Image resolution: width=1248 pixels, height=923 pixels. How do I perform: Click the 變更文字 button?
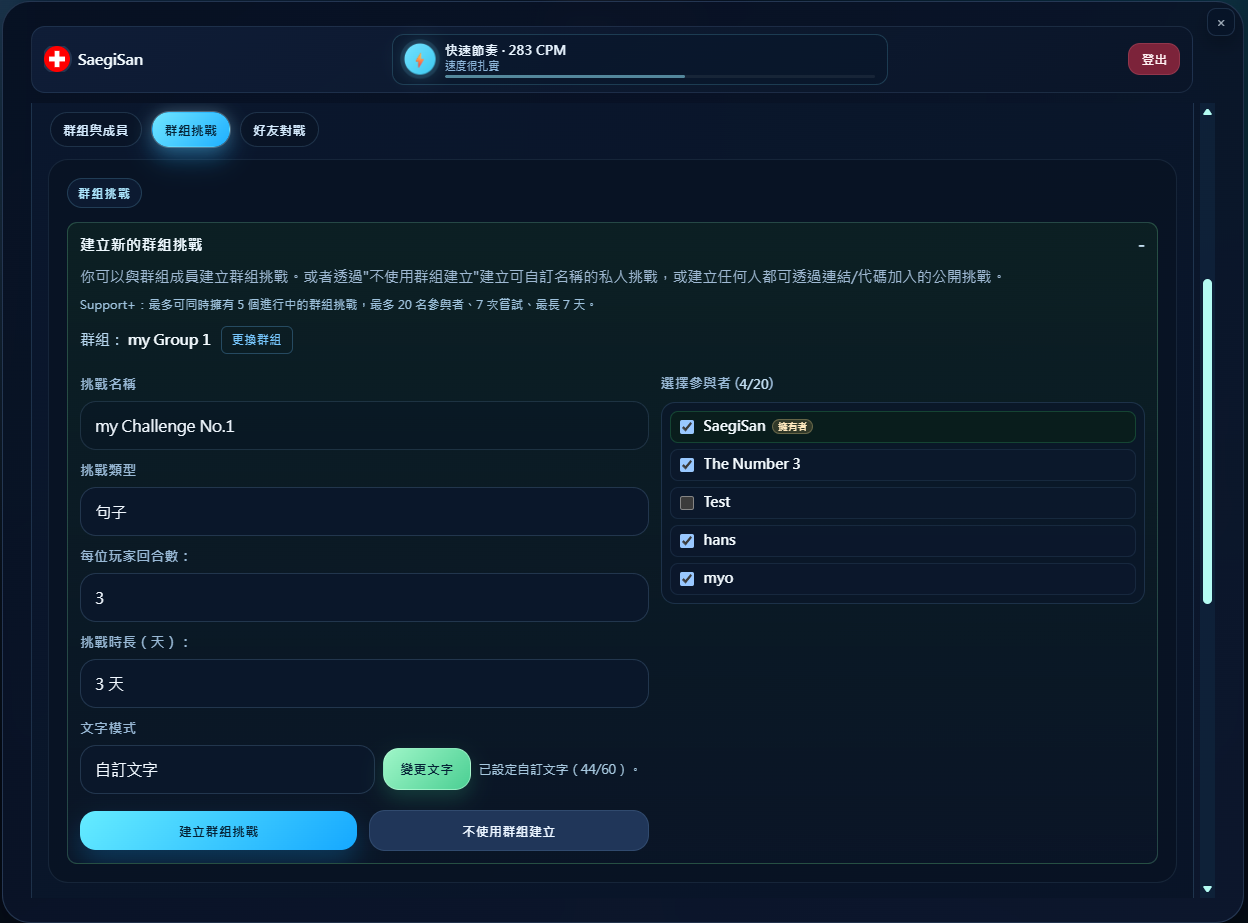click(427, 769)
